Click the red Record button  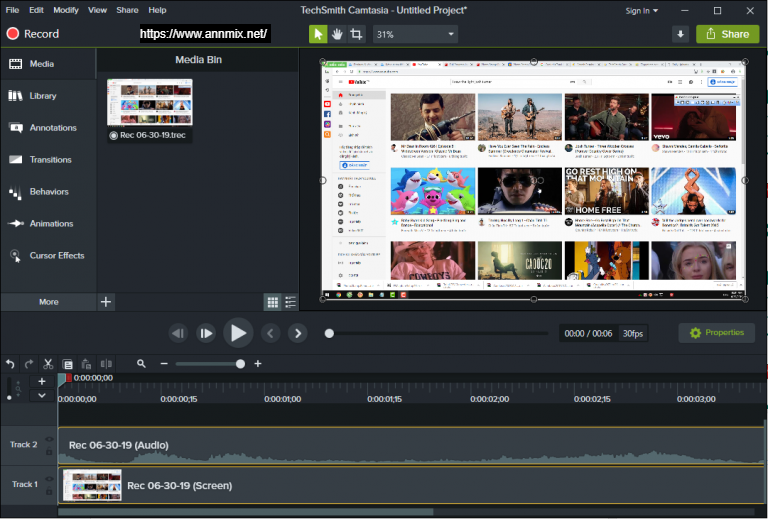click(33, 34)
